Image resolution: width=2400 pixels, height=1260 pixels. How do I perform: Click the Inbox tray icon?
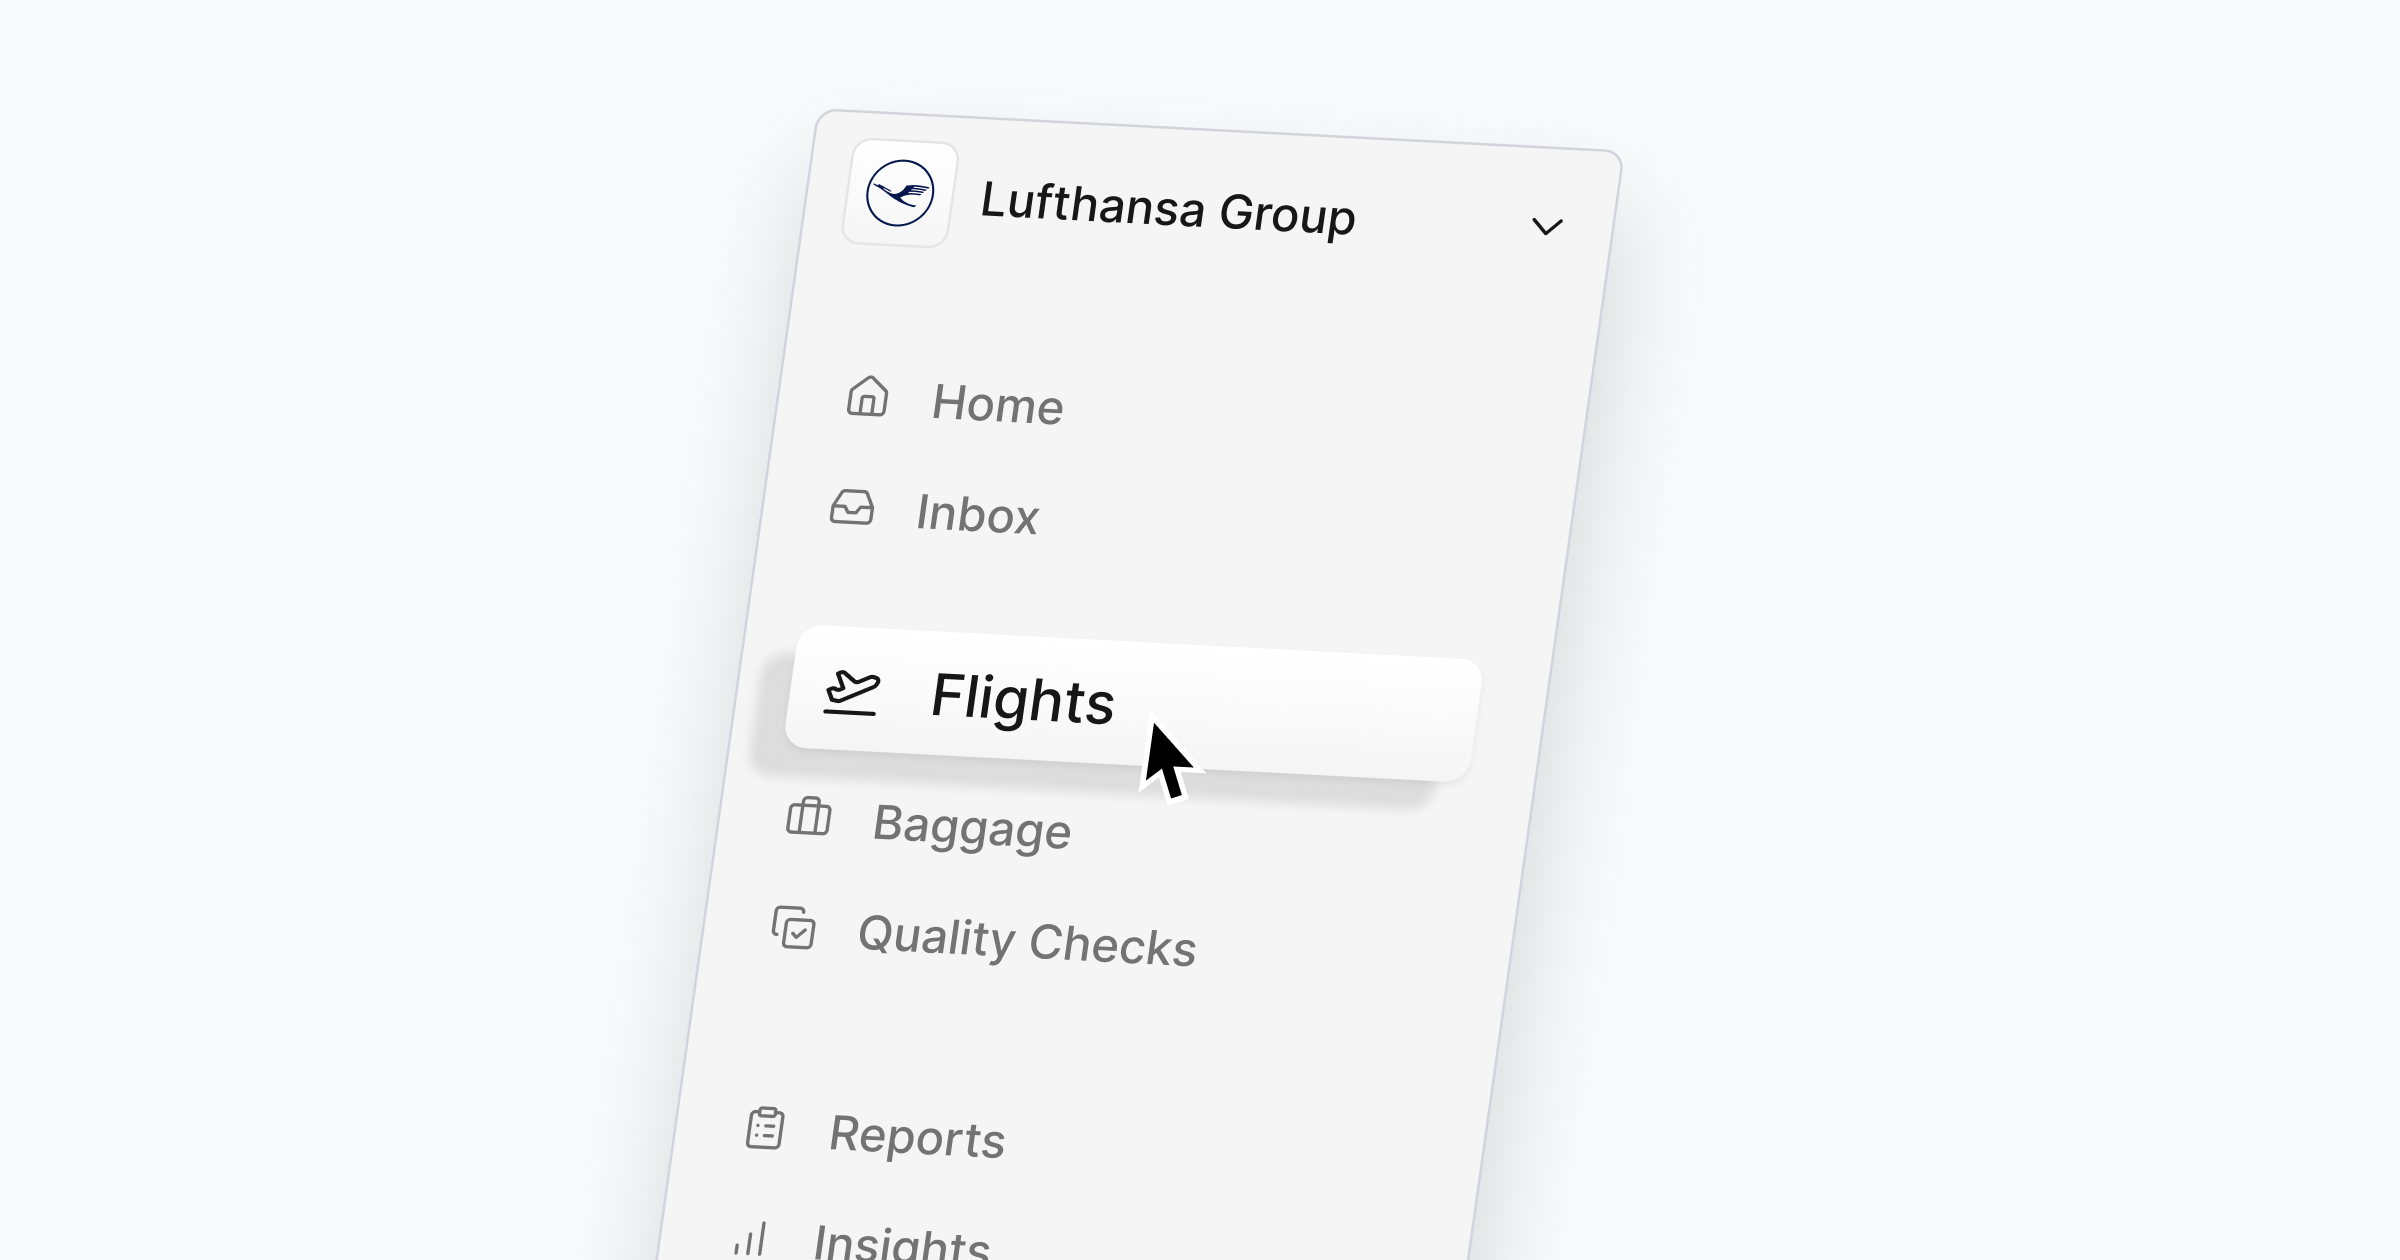[x=852, y=507]
